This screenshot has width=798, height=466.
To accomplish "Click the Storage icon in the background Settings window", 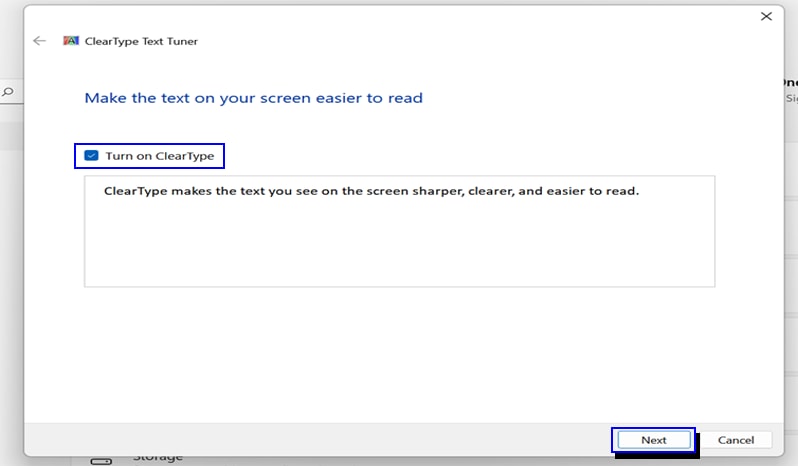I will click(101, 461).
